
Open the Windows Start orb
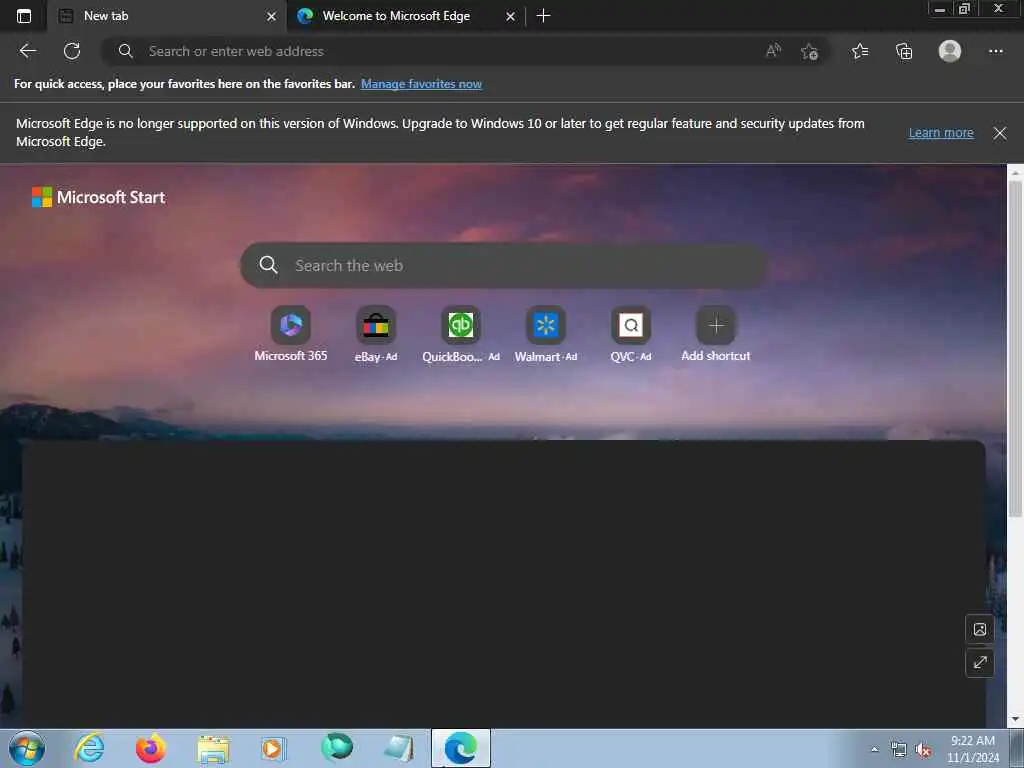click(27, 748)
